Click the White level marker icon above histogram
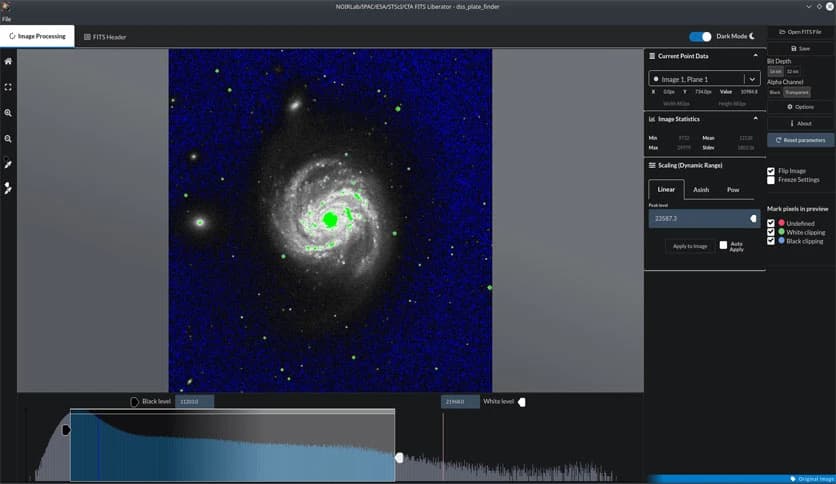 coord(521,402)
